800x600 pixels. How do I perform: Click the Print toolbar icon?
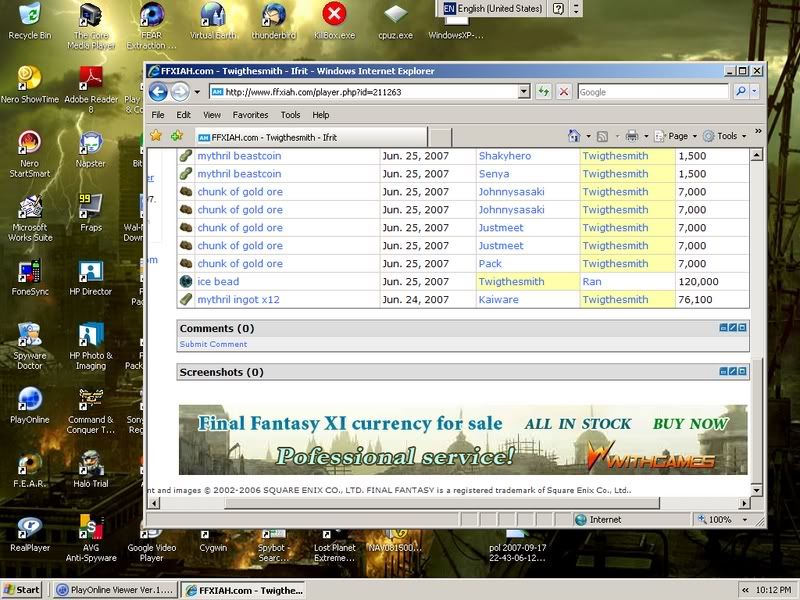(632, 136)
